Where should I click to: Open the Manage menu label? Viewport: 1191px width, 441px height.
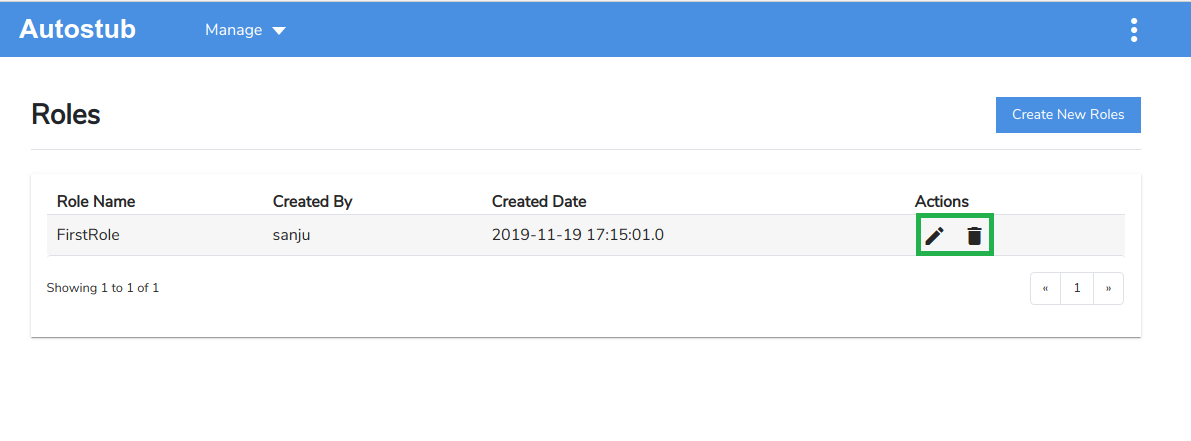pos(233,30)
